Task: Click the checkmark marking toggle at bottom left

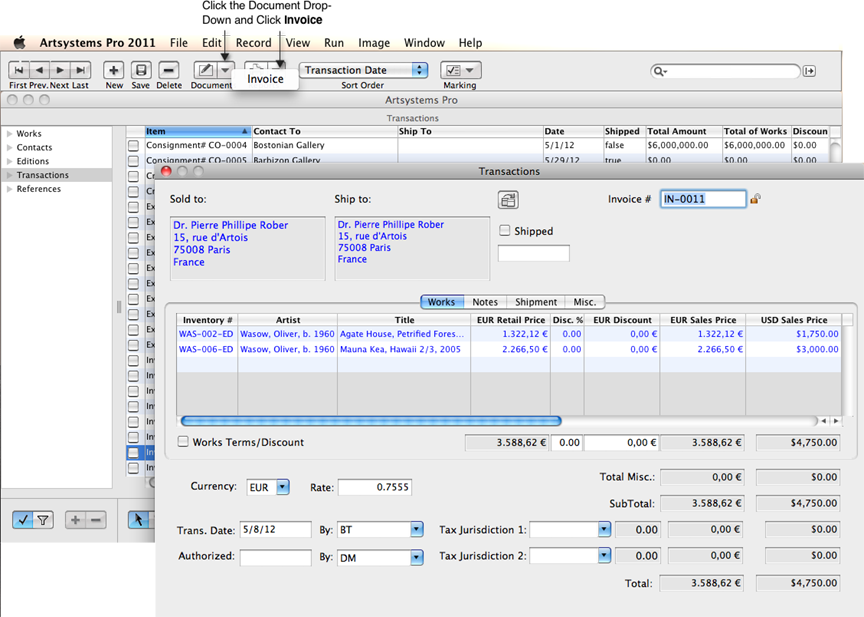Action: point(23,519)
